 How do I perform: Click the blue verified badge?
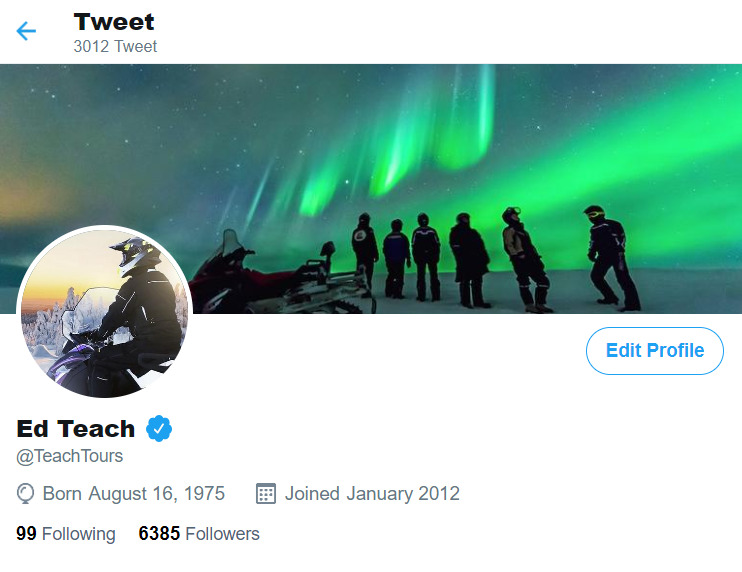[159, 429]
